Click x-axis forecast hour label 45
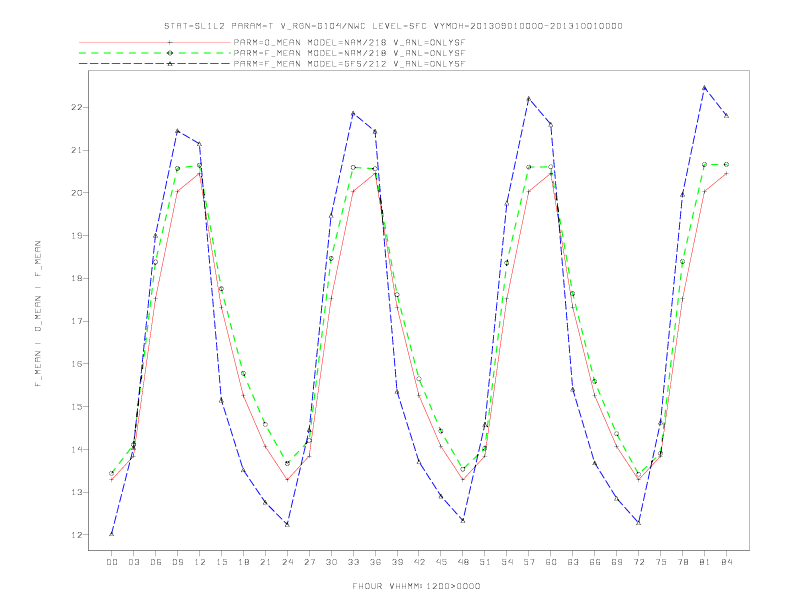 click(x=441, y=562)
